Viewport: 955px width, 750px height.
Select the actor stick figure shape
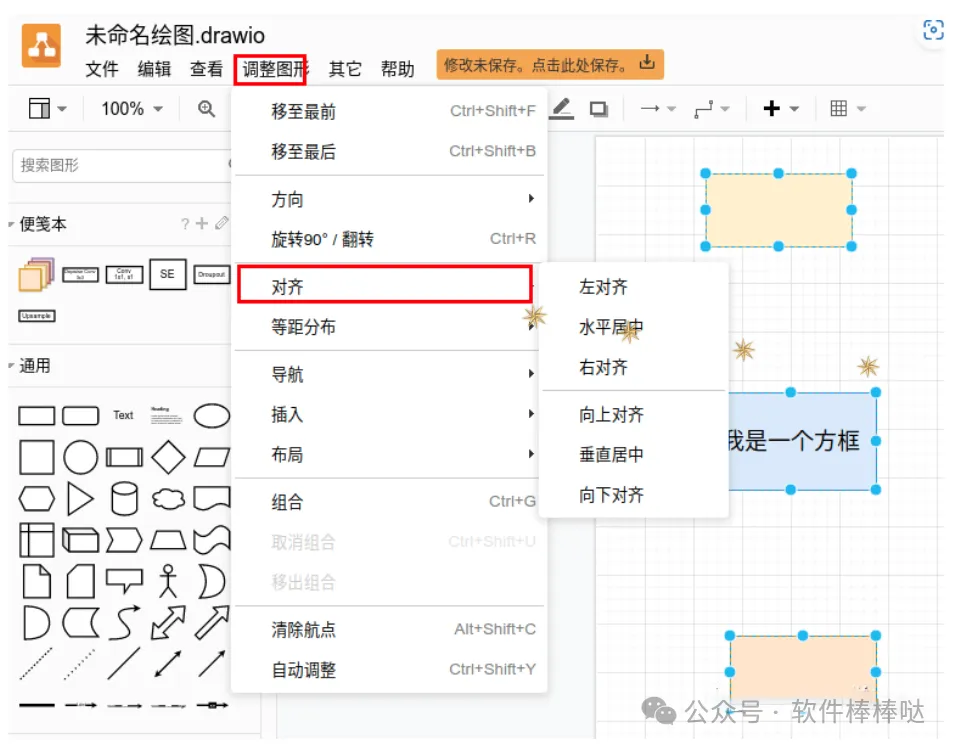[168, 581]
